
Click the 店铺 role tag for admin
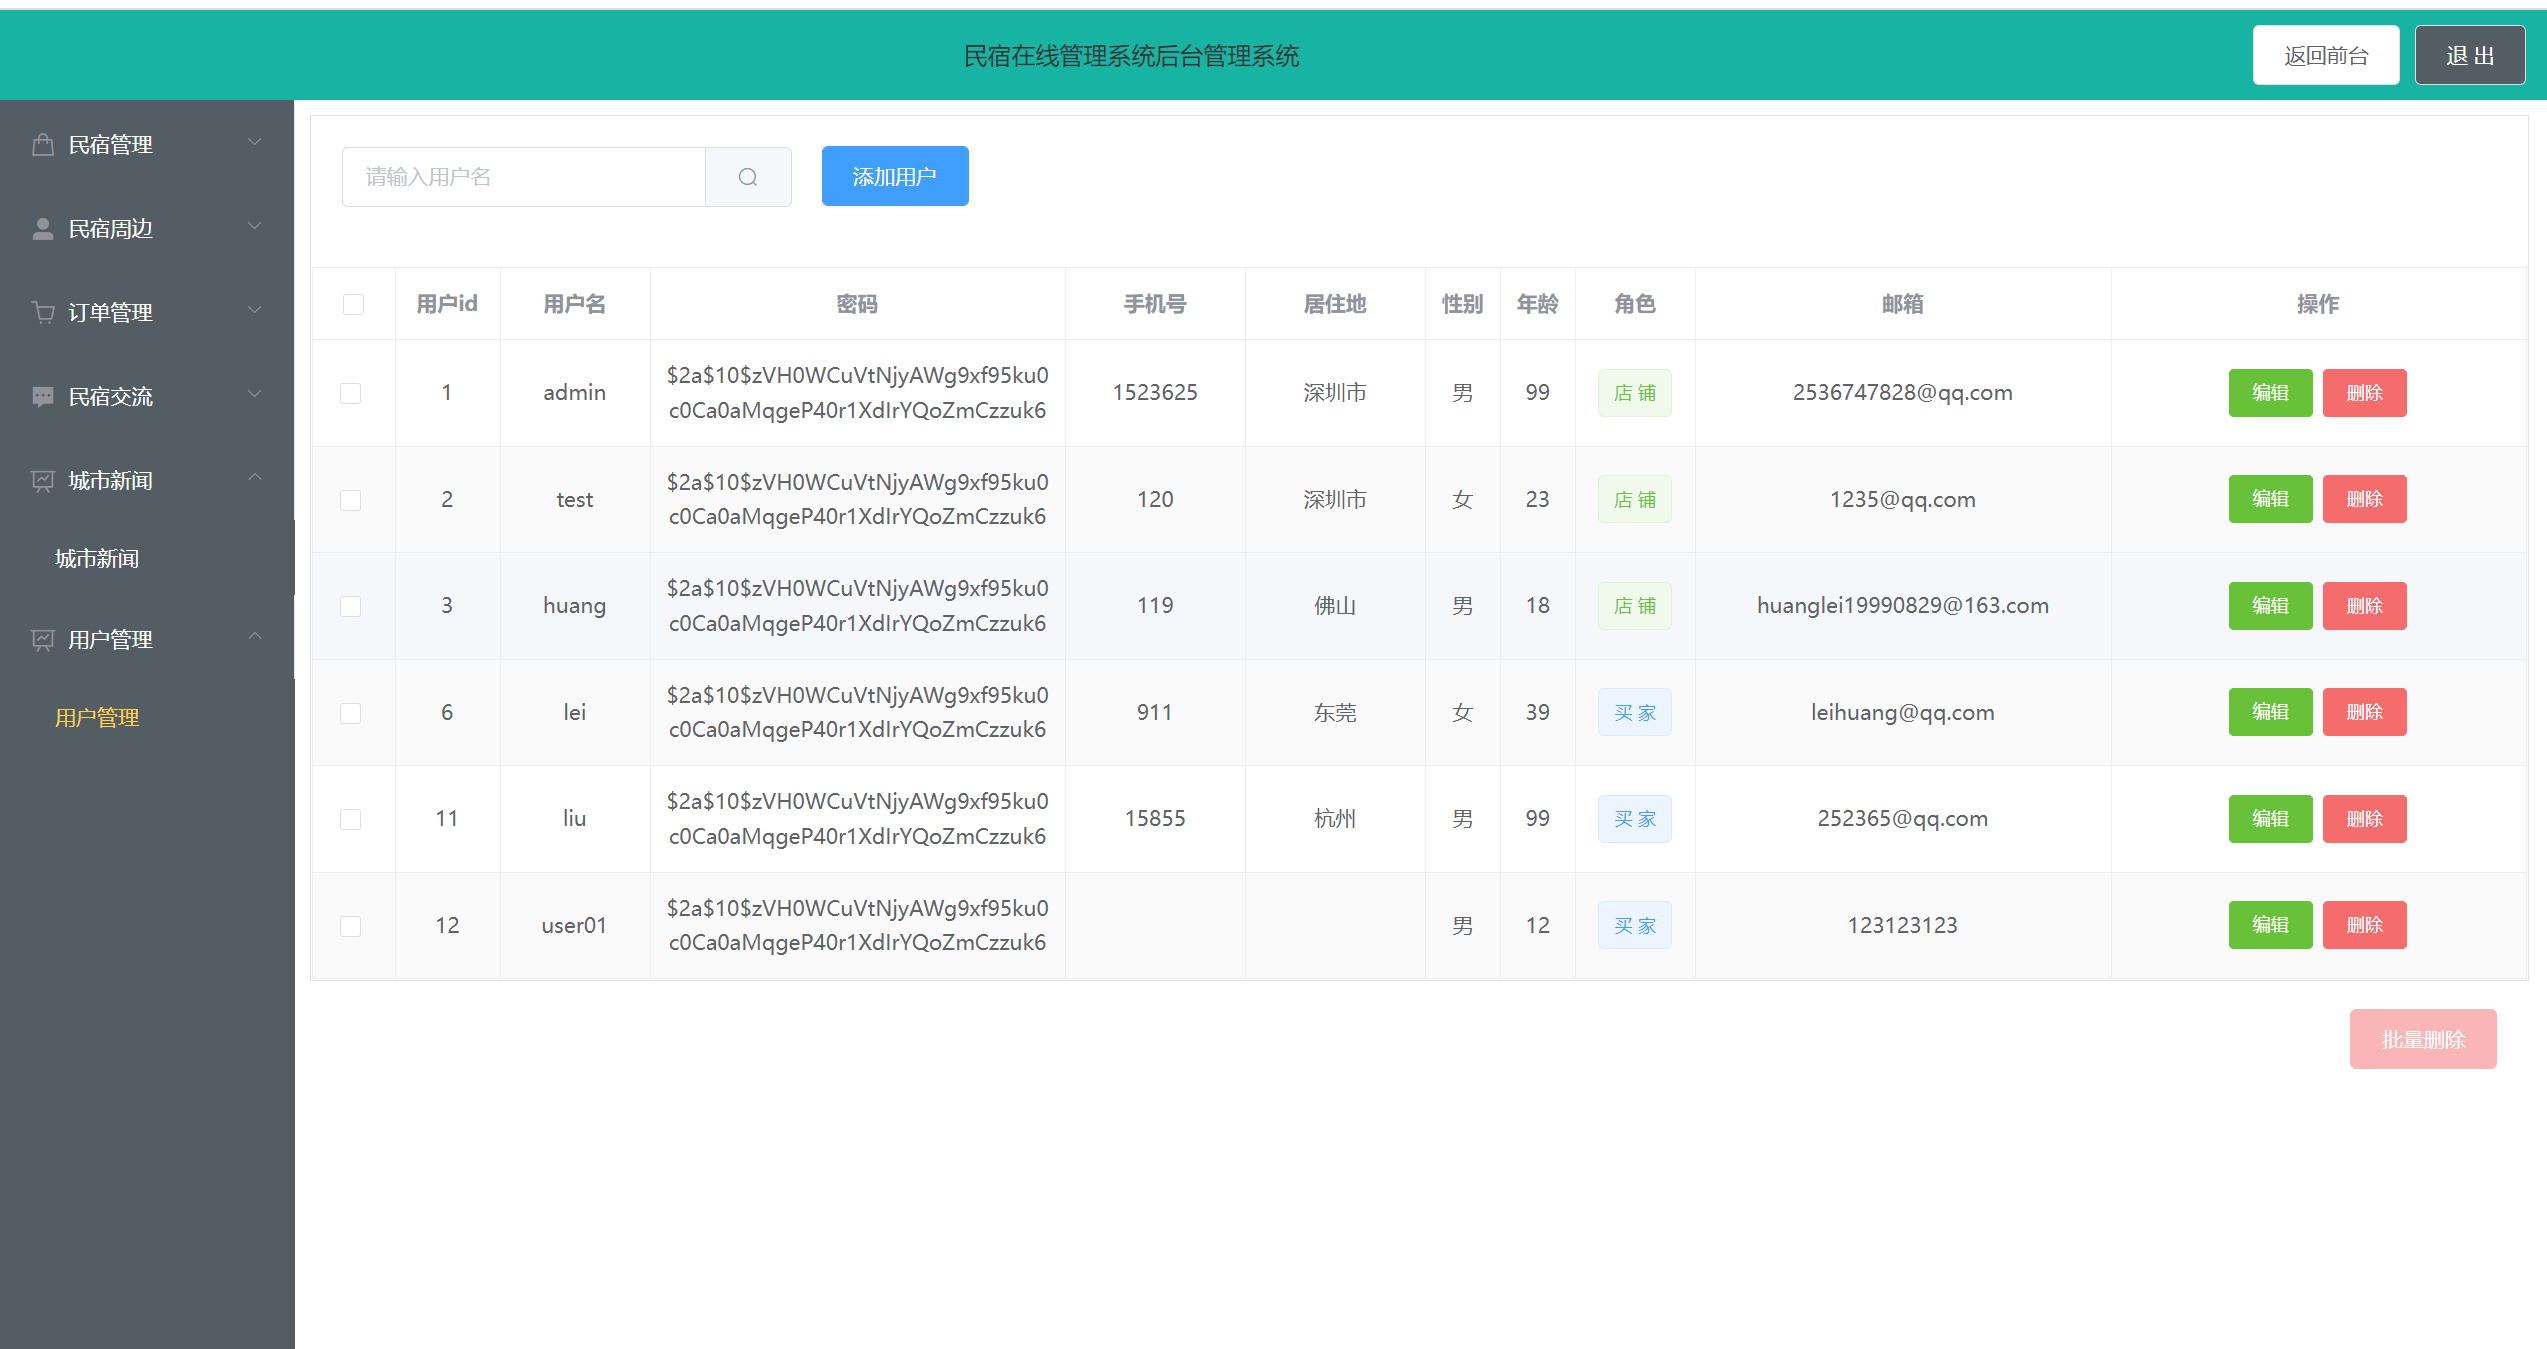[1634, 393]
